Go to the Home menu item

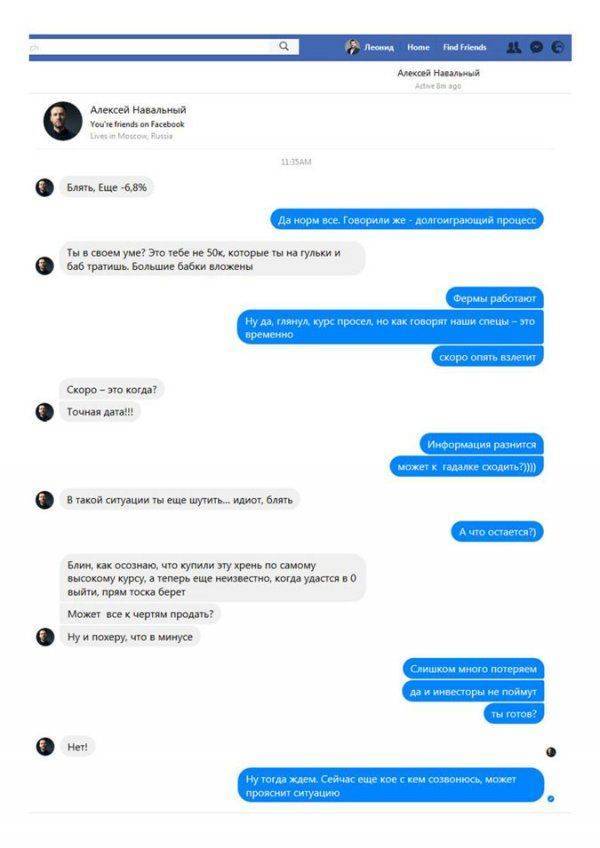(x=418, y=48)
